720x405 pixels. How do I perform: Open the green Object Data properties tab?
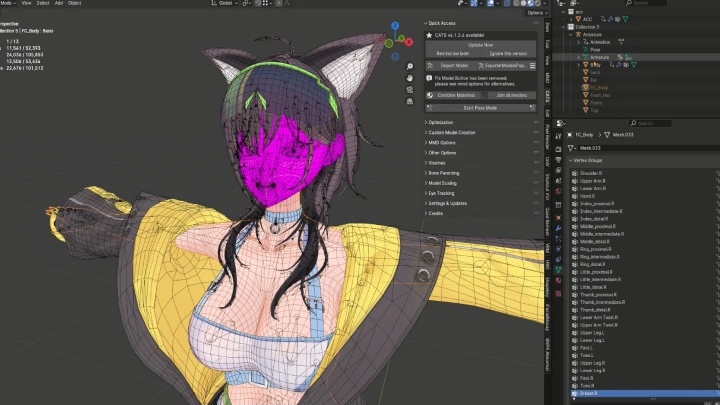[x=558, y=270]
